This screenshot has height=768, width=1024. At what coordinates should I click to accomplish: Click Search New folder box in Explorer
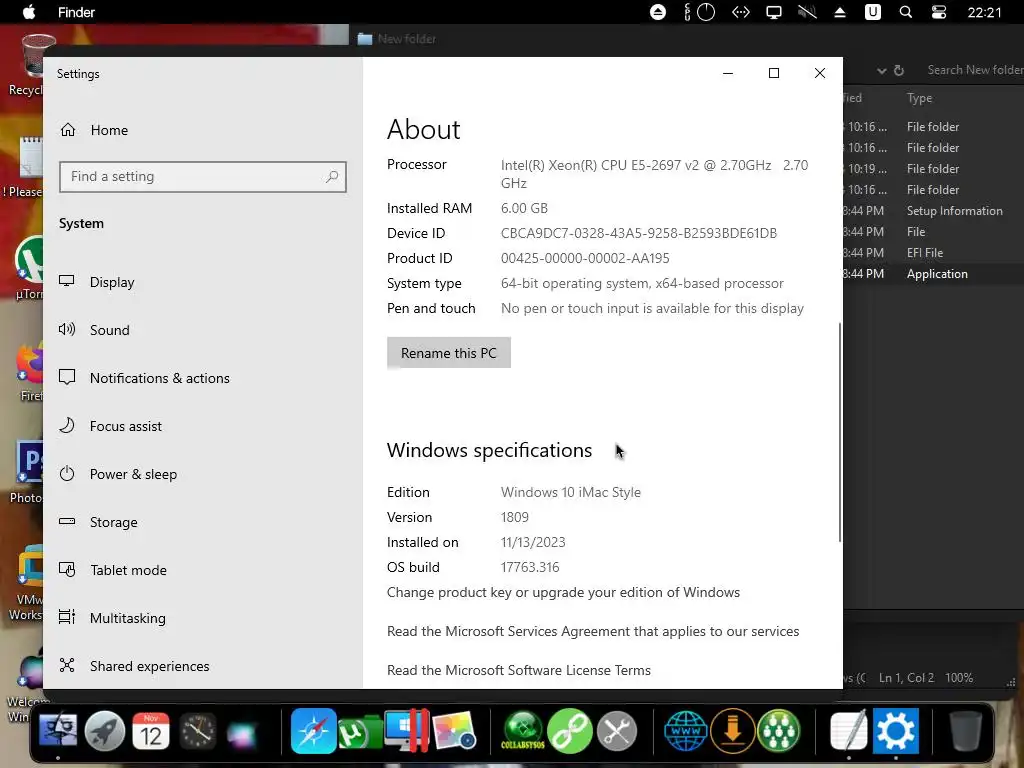[x=973, y=70]
